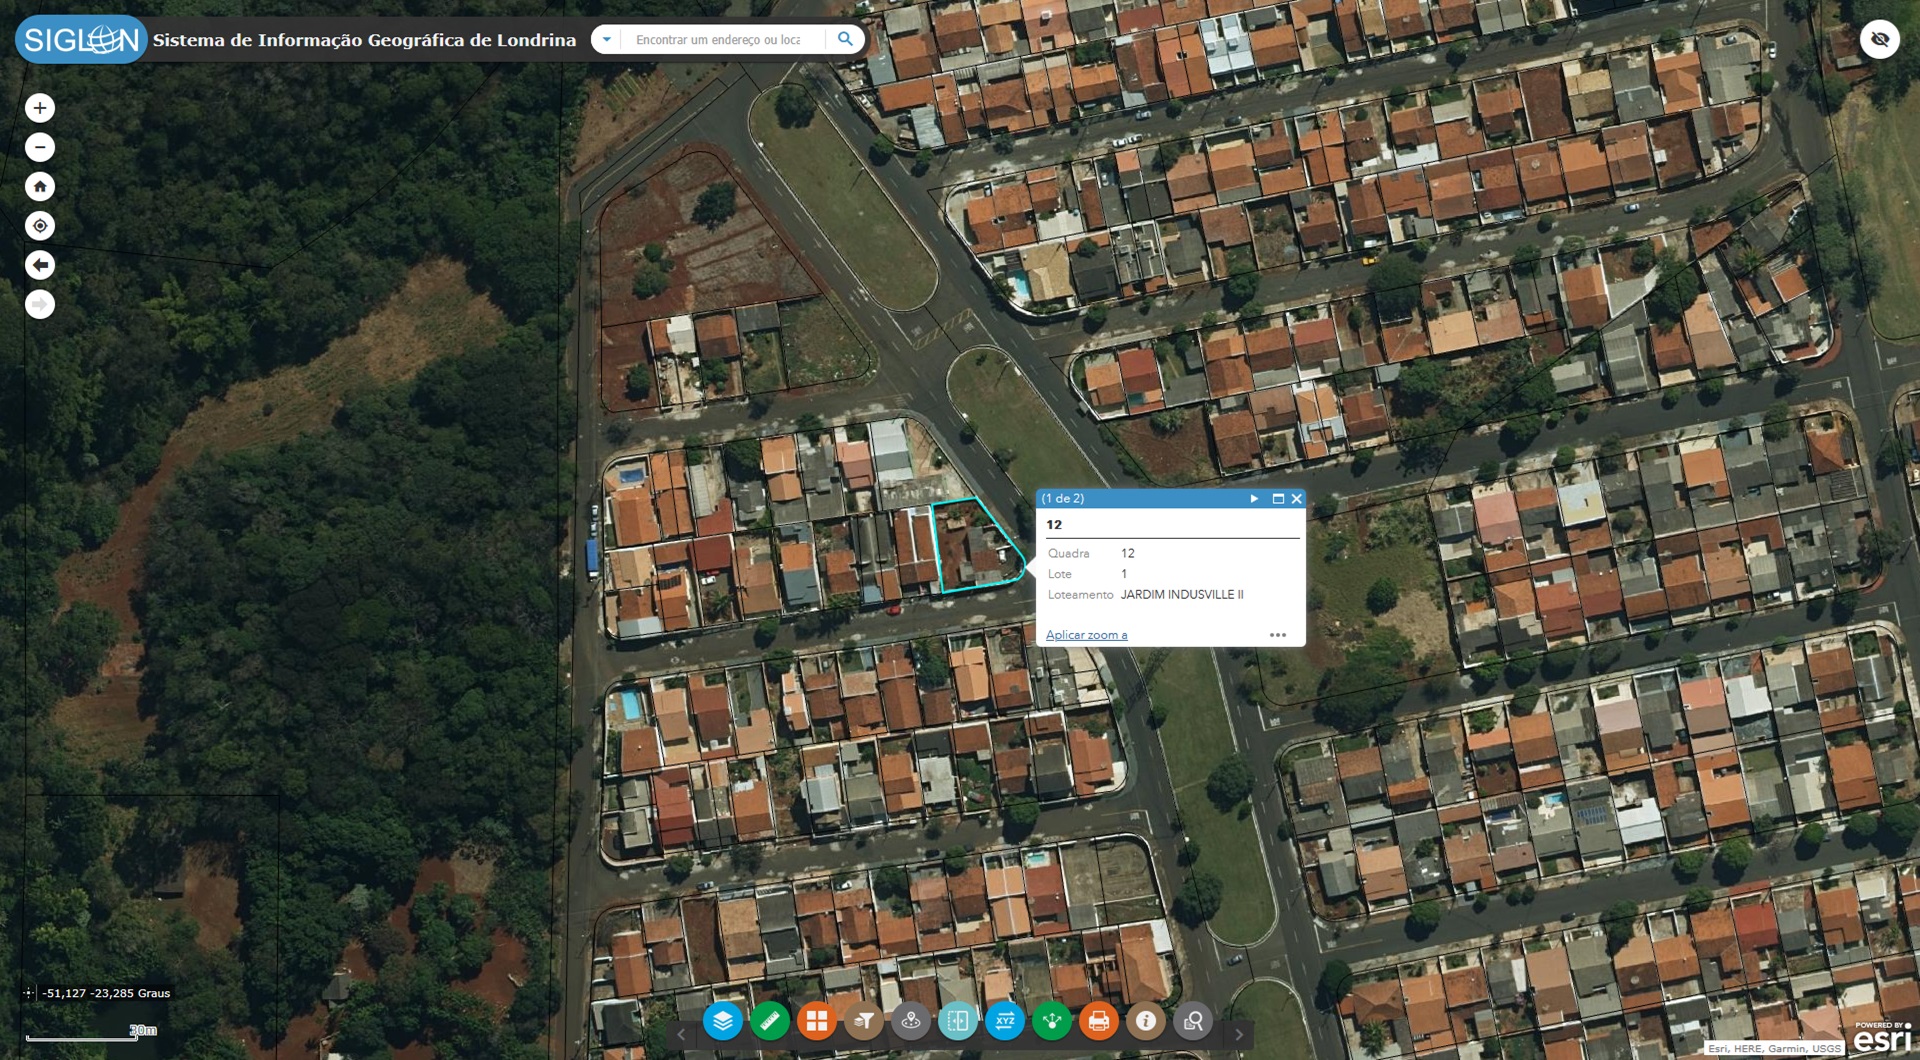Toggle the hidden-eye visibility button
The image size is (1920, 1060).
click(x=1880, y=40)
